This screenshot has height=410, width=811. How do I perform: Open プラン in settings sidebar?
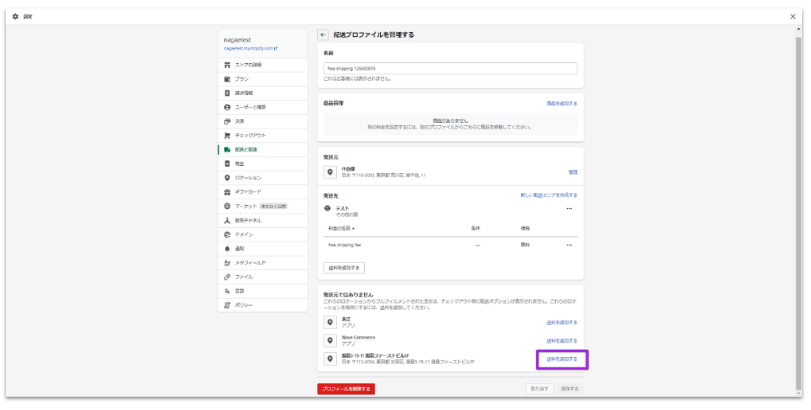[243, 78]
